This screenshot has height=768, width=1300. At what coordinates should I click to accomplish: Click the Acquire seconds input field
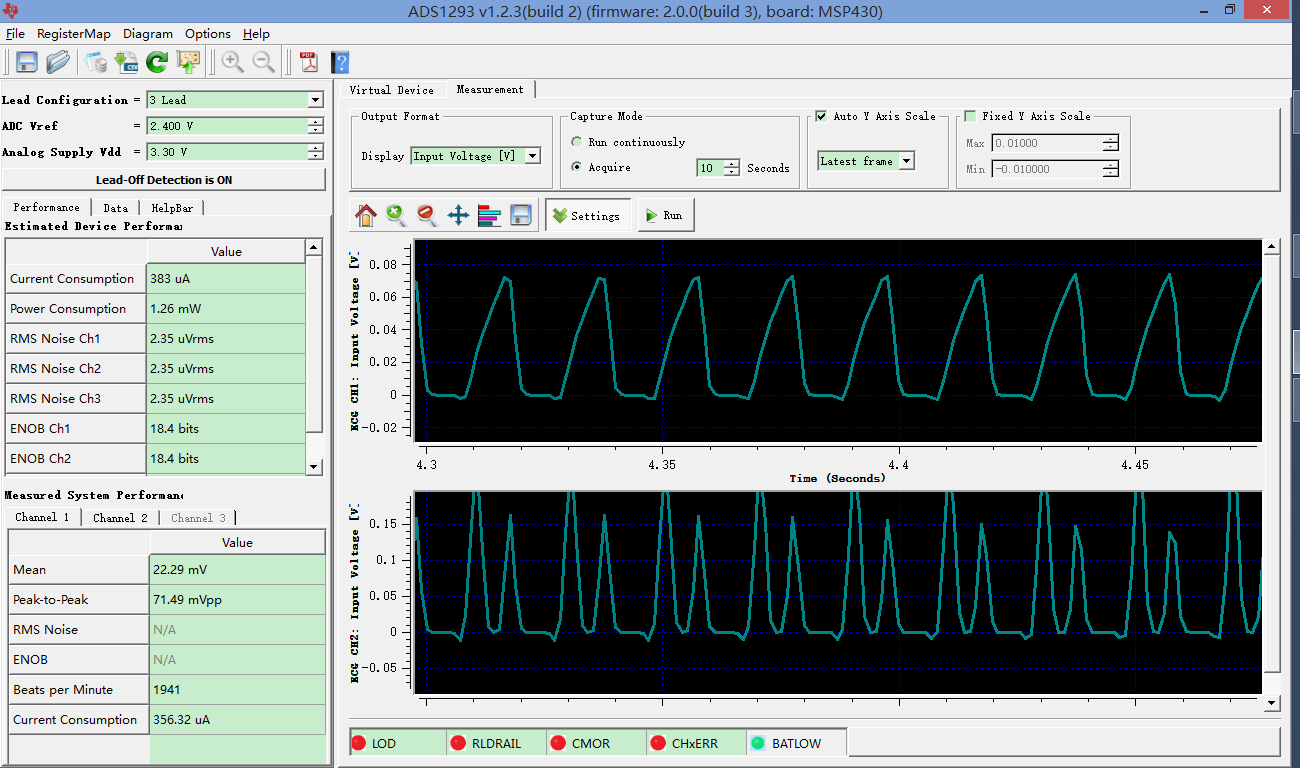[x=710, y=168]
